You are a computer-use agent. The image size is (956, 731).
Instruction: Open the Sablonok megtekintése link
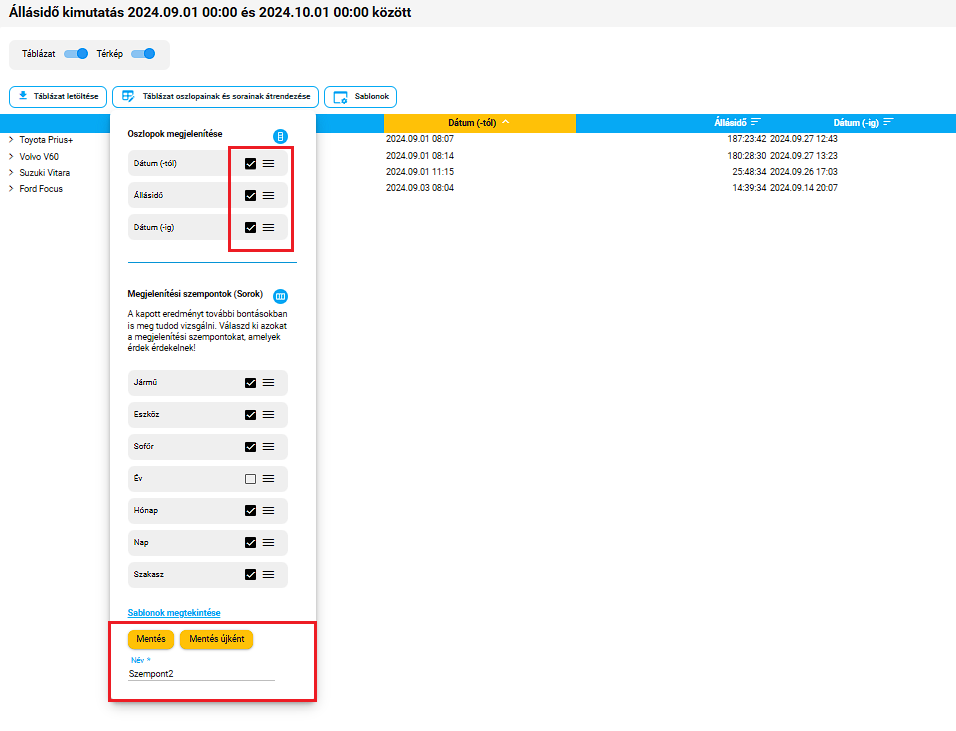[x=174, y=612]
